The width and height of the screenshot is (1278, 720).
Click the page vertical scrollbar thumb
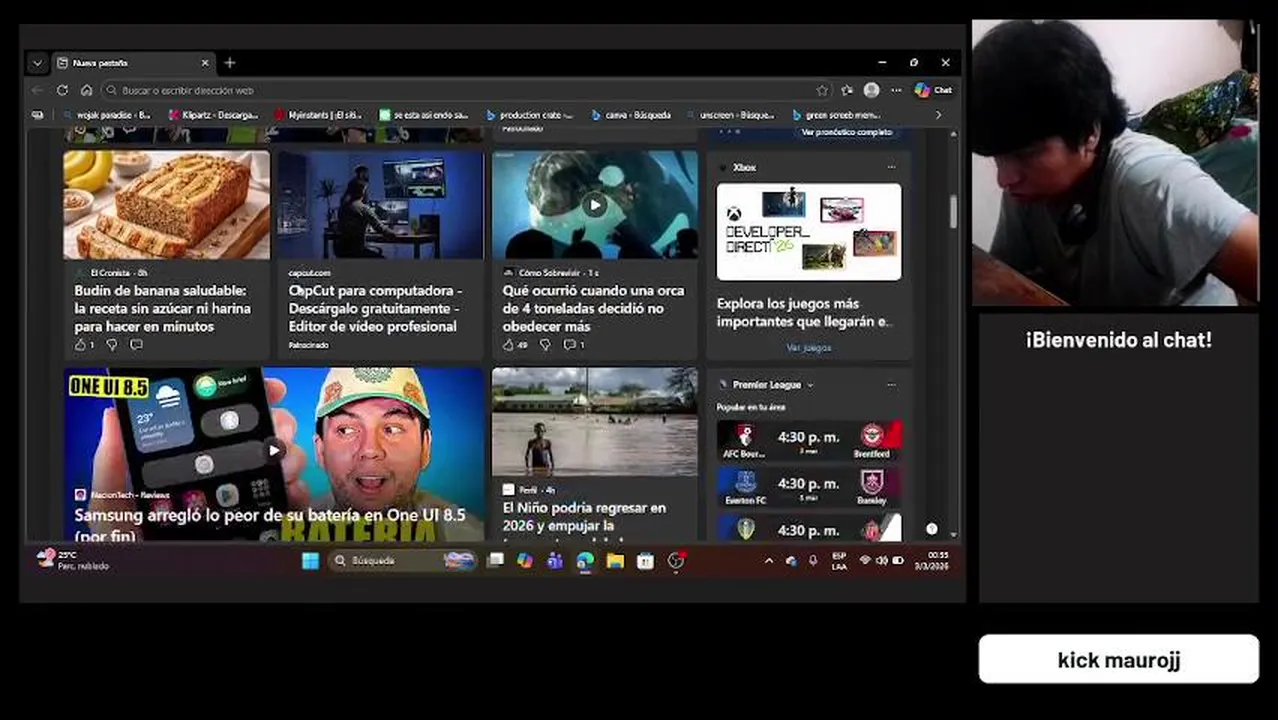click(952, 210)
